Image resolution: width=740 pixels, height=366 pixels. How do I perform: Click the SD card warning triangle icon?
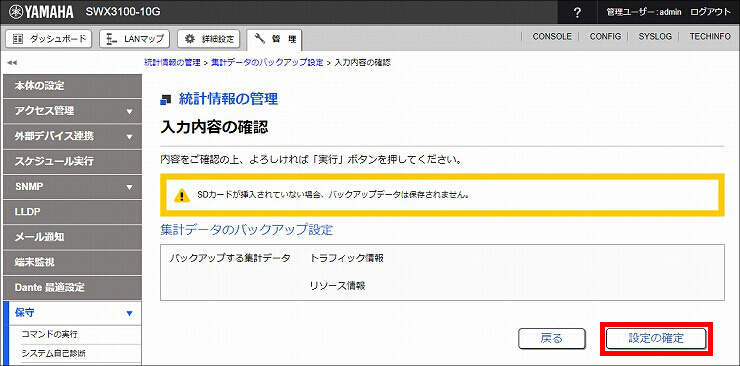182,195
